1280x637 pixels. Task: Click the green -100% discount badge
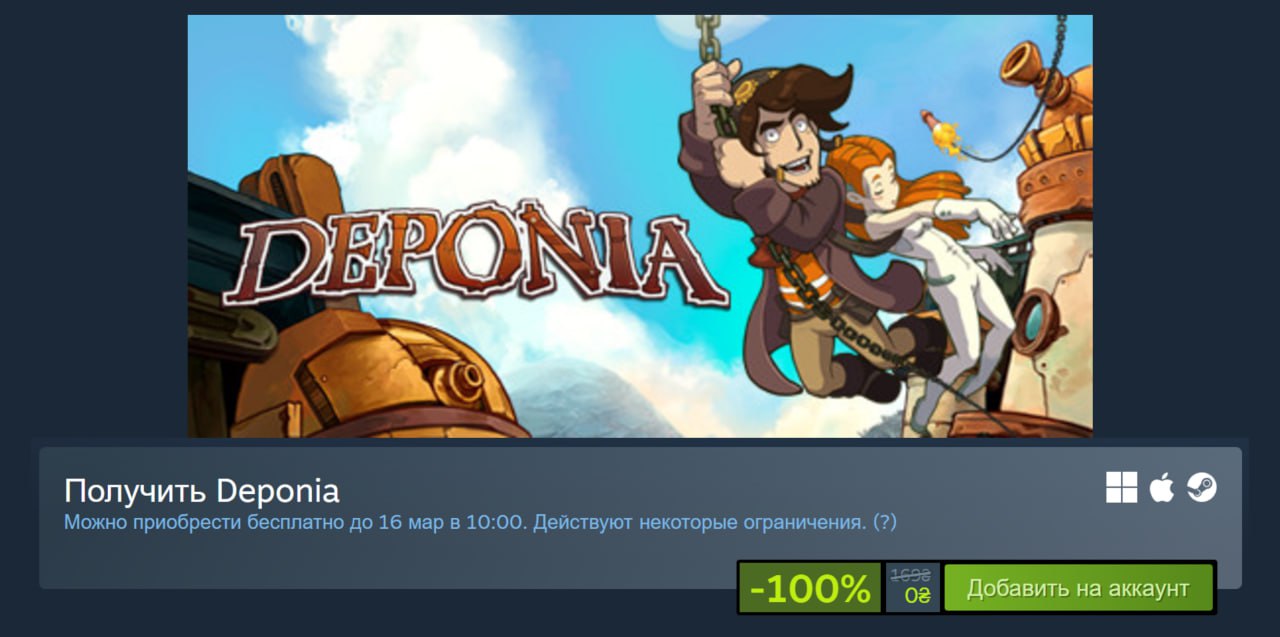[x=810, y=588]
